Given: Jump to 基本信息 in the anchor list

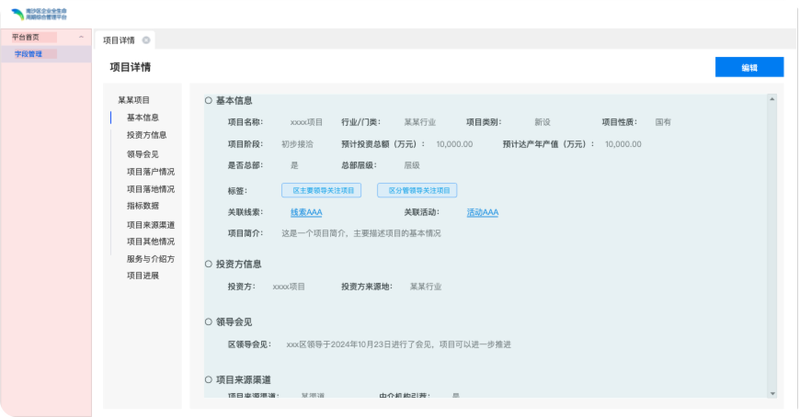Looking at the screenshot, I should tap(143, 117).
